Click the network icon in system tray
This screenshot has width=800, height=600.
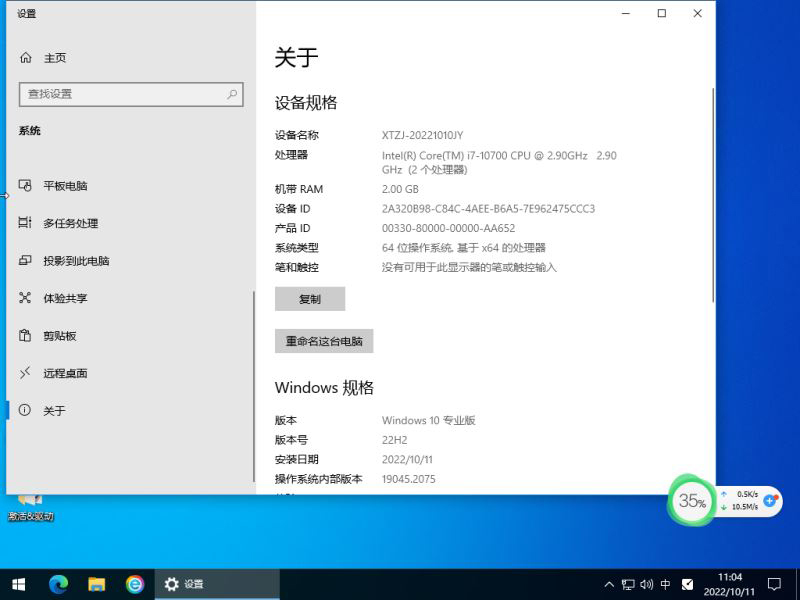pyautogui.click(x=628, y=584)
